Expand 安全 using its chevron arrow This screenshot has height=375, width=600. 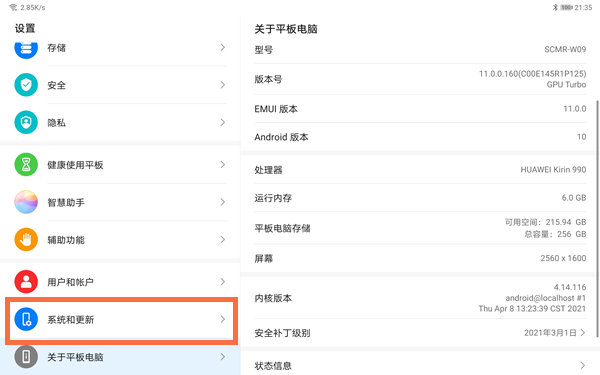click(223, 85)
